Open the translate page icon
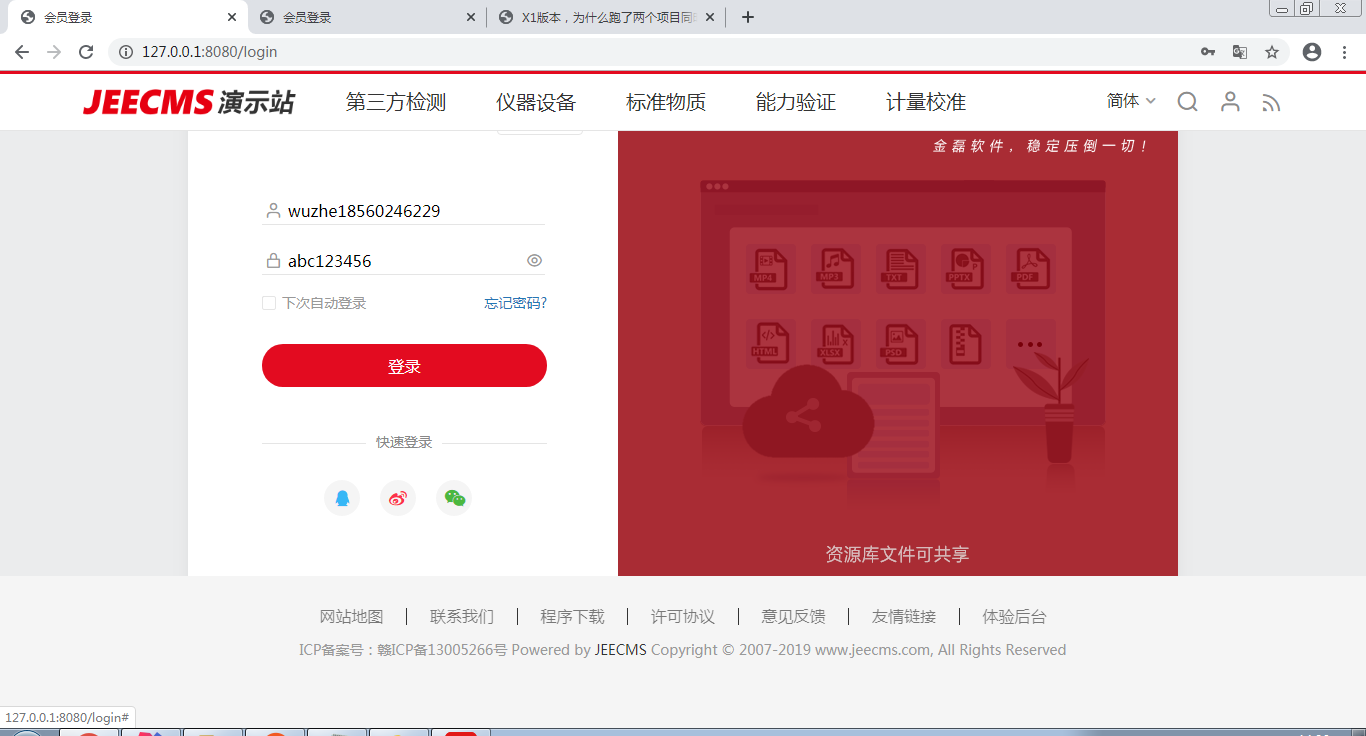 click(1240, 52)
